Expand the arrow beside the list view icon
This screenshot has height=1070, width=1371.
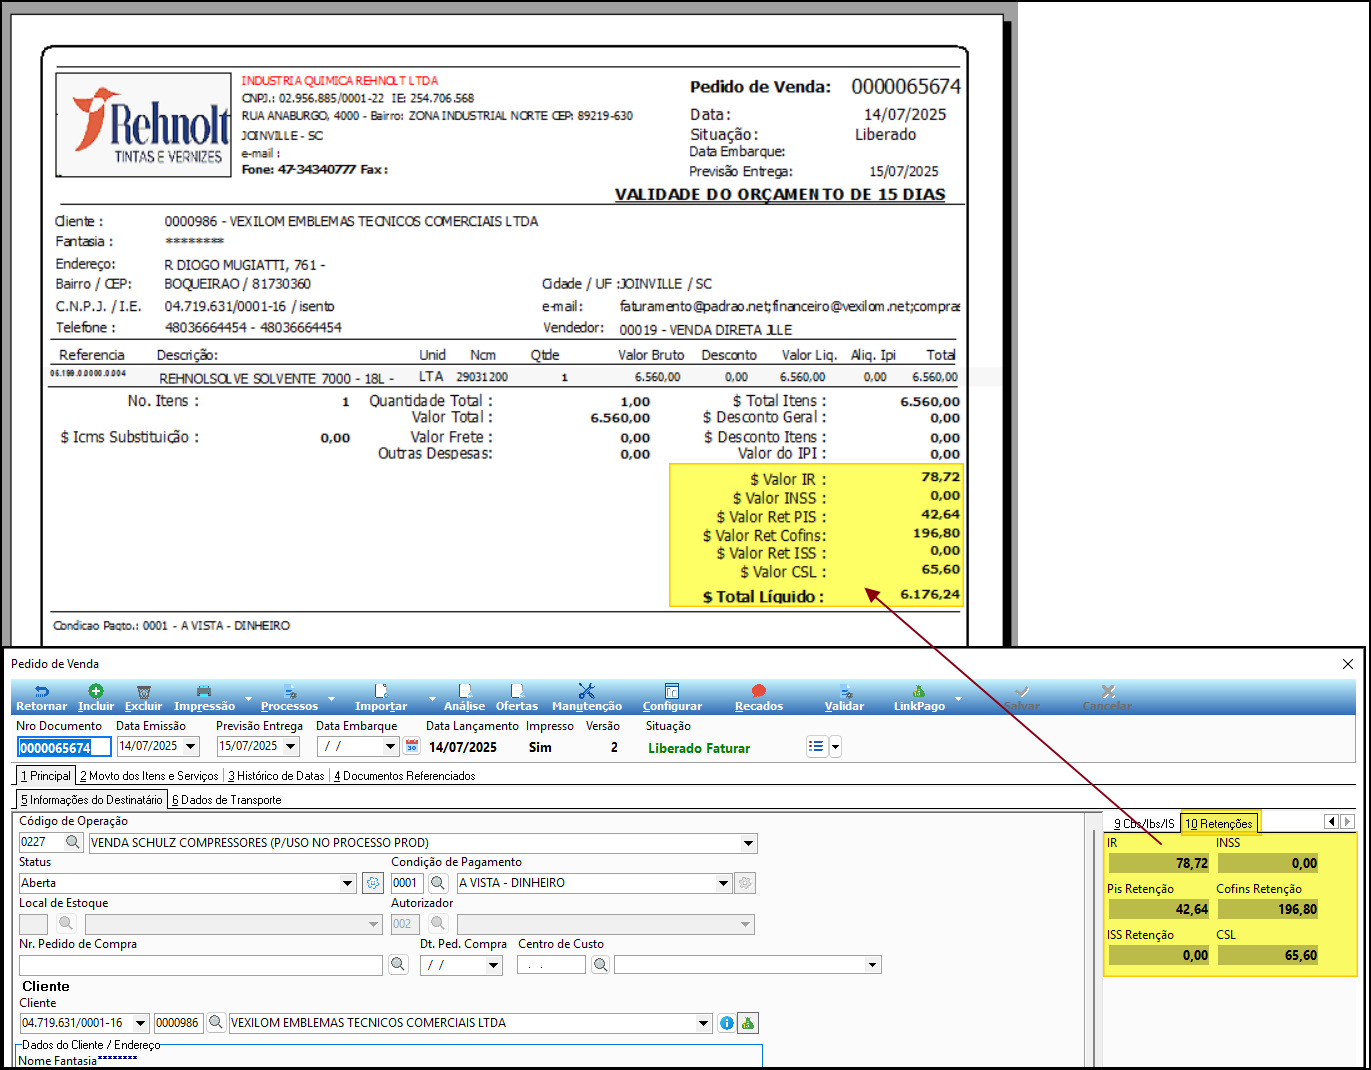click(835, 746)
